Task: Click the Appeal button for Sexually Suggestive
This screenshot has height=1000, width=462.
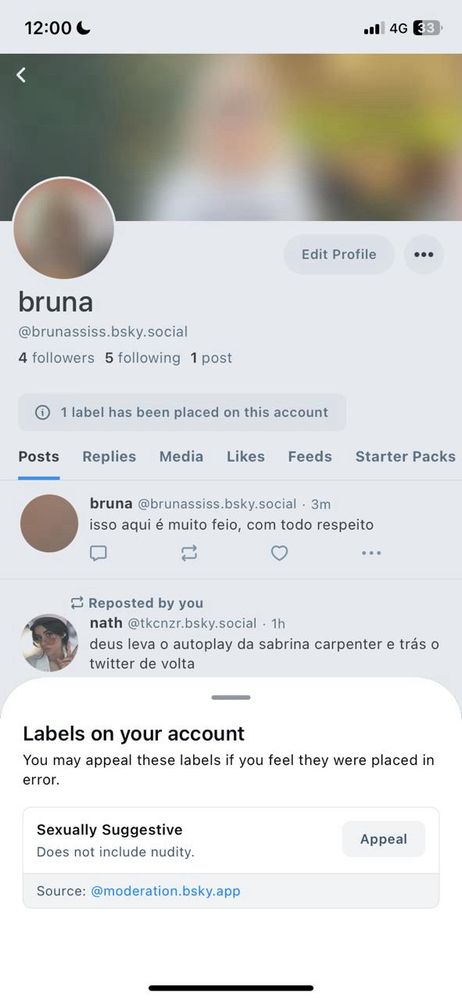Action: [384, 839]
